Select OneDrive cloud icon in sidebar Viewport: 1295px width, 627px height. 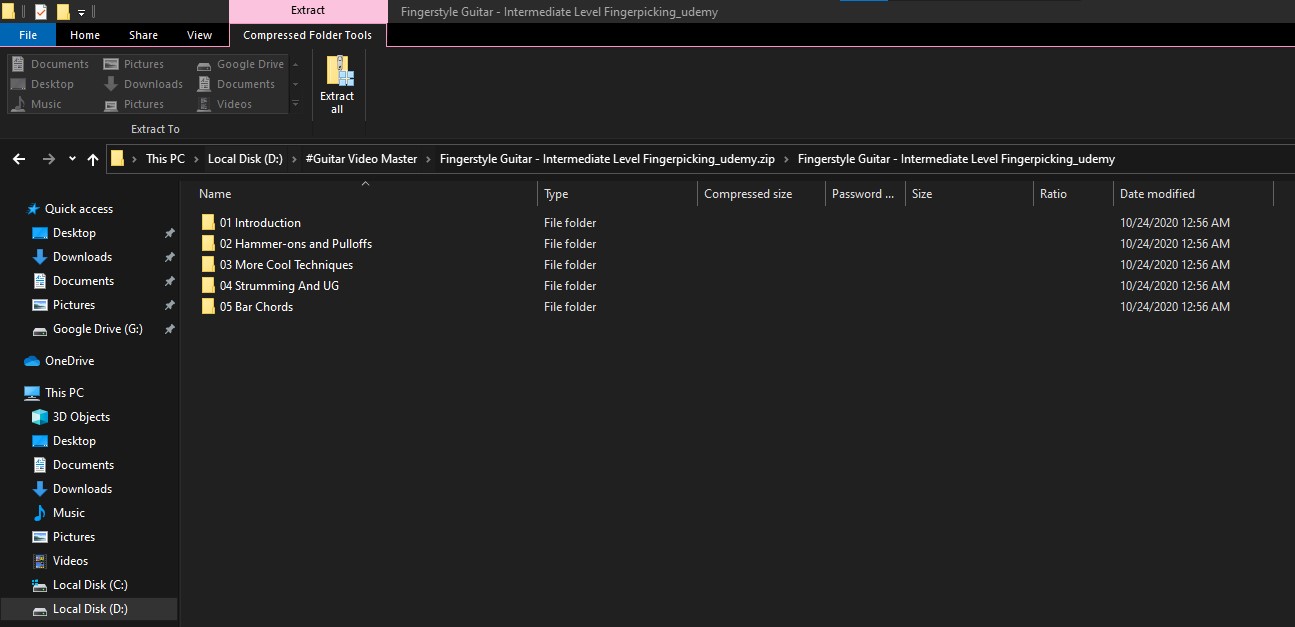tap(32, 361)
